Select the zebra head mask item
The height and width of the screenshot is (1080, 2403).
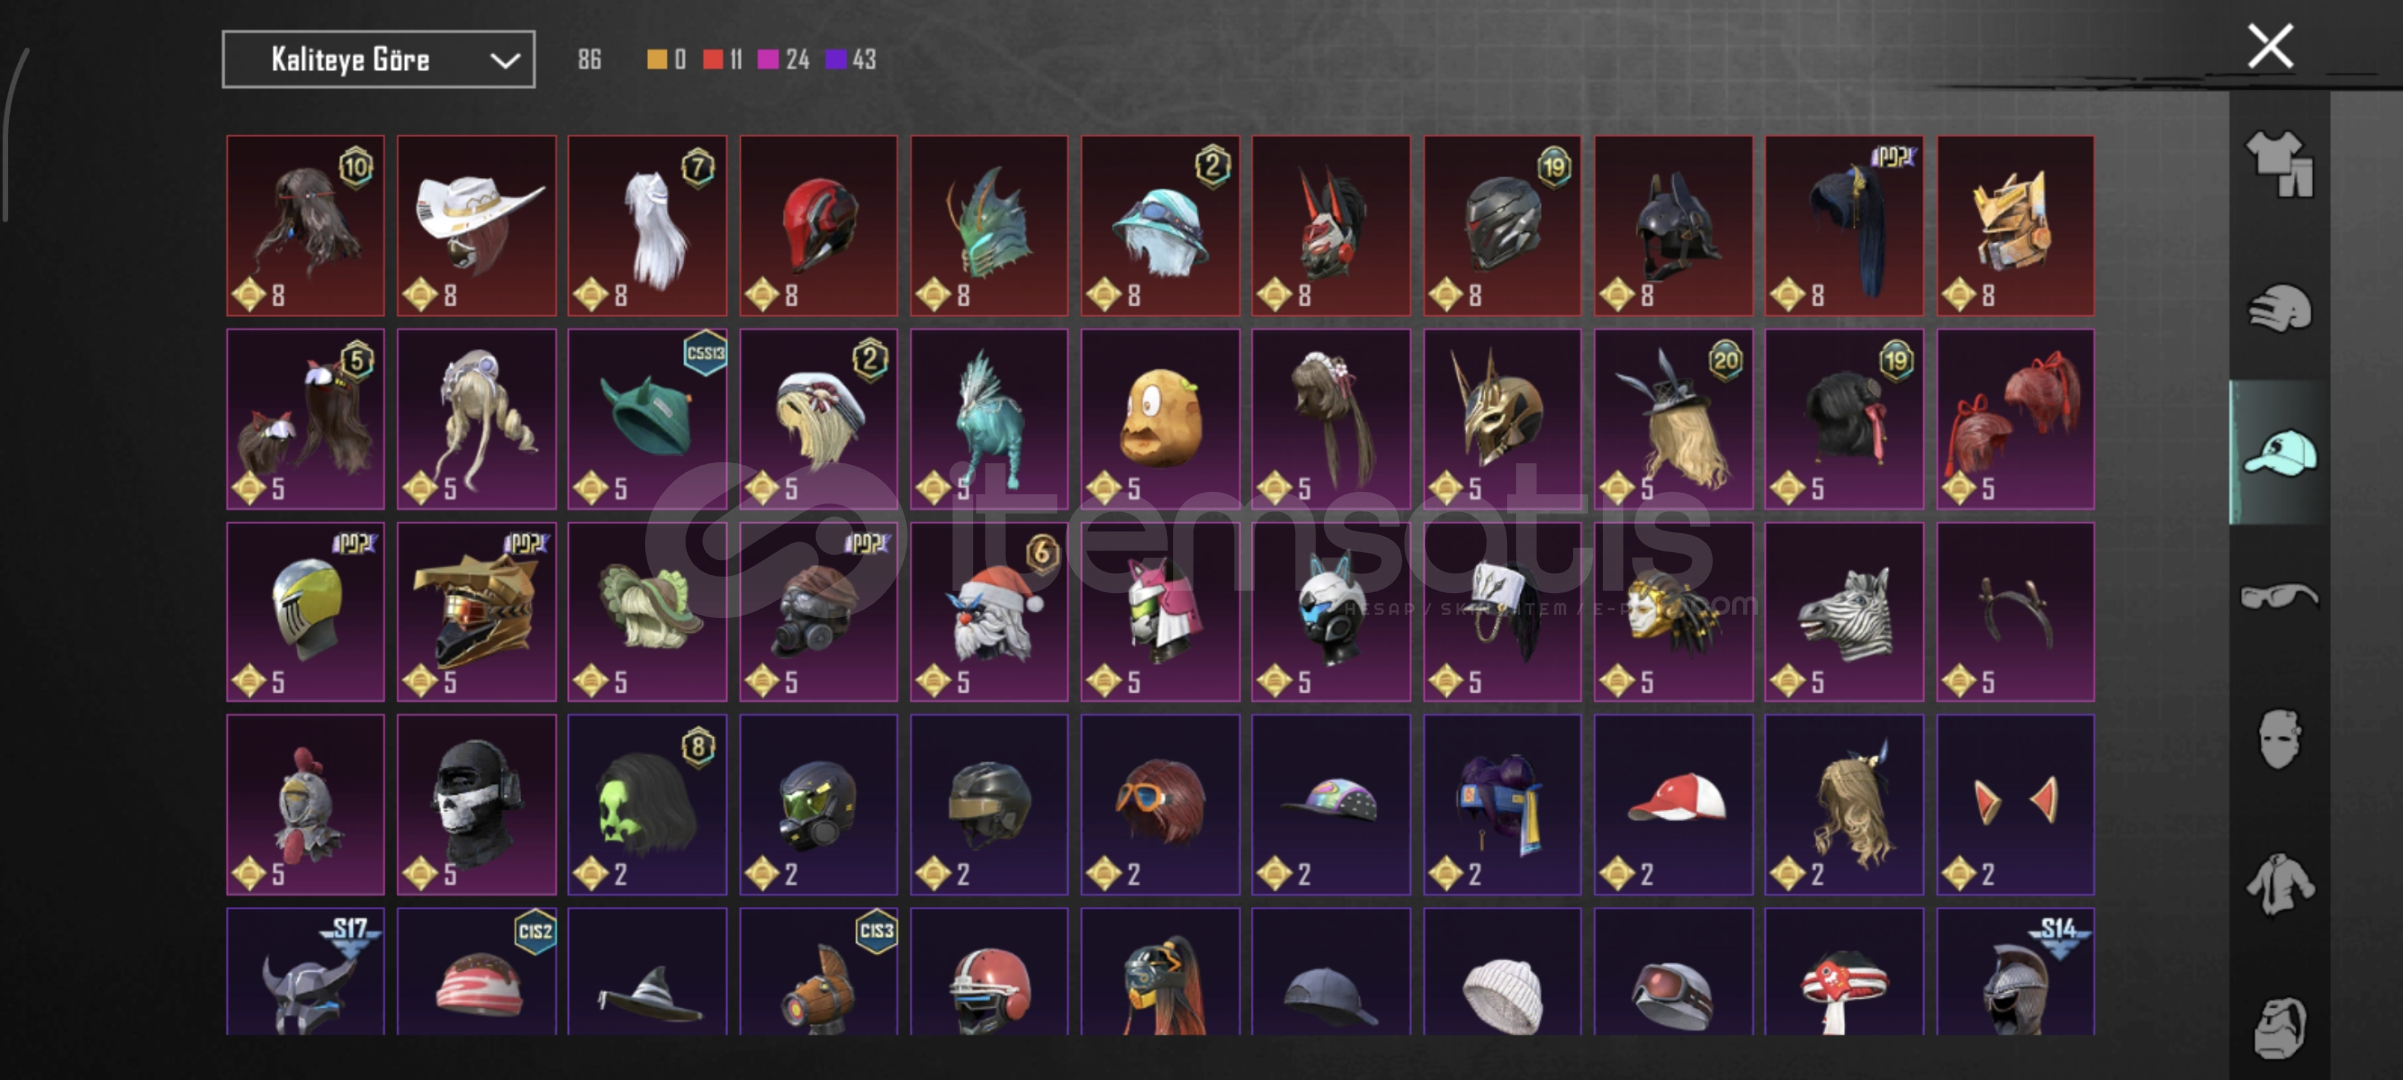(1844, 612)
